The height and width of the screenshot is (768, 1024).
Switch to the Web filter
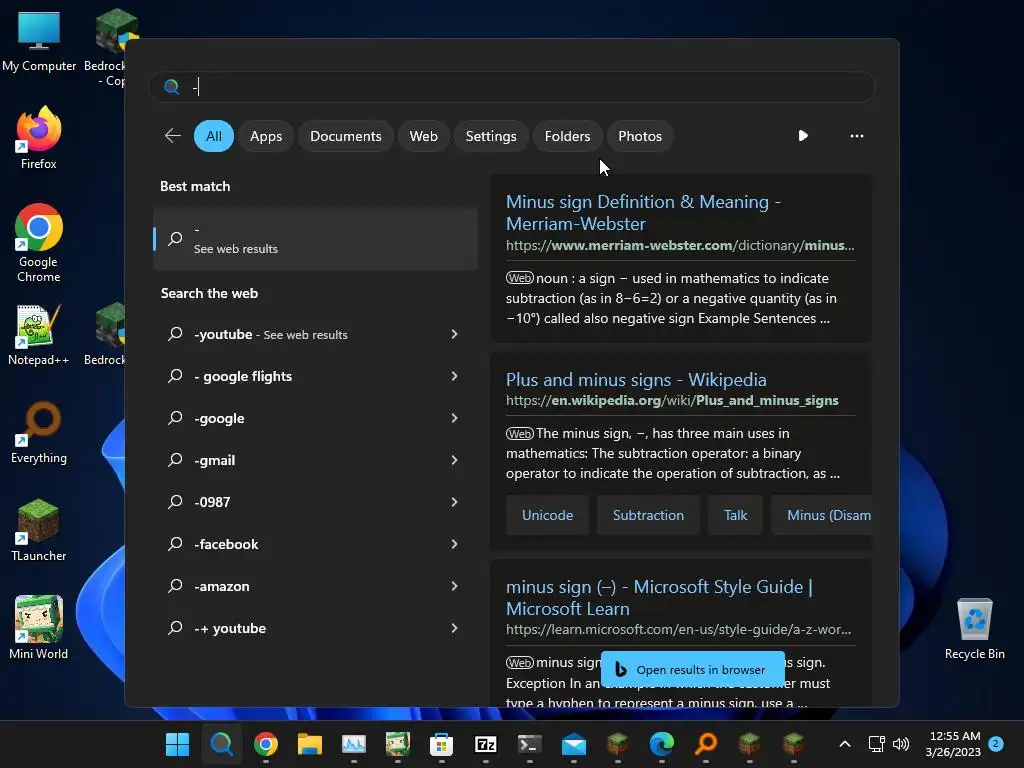point(423,136)
